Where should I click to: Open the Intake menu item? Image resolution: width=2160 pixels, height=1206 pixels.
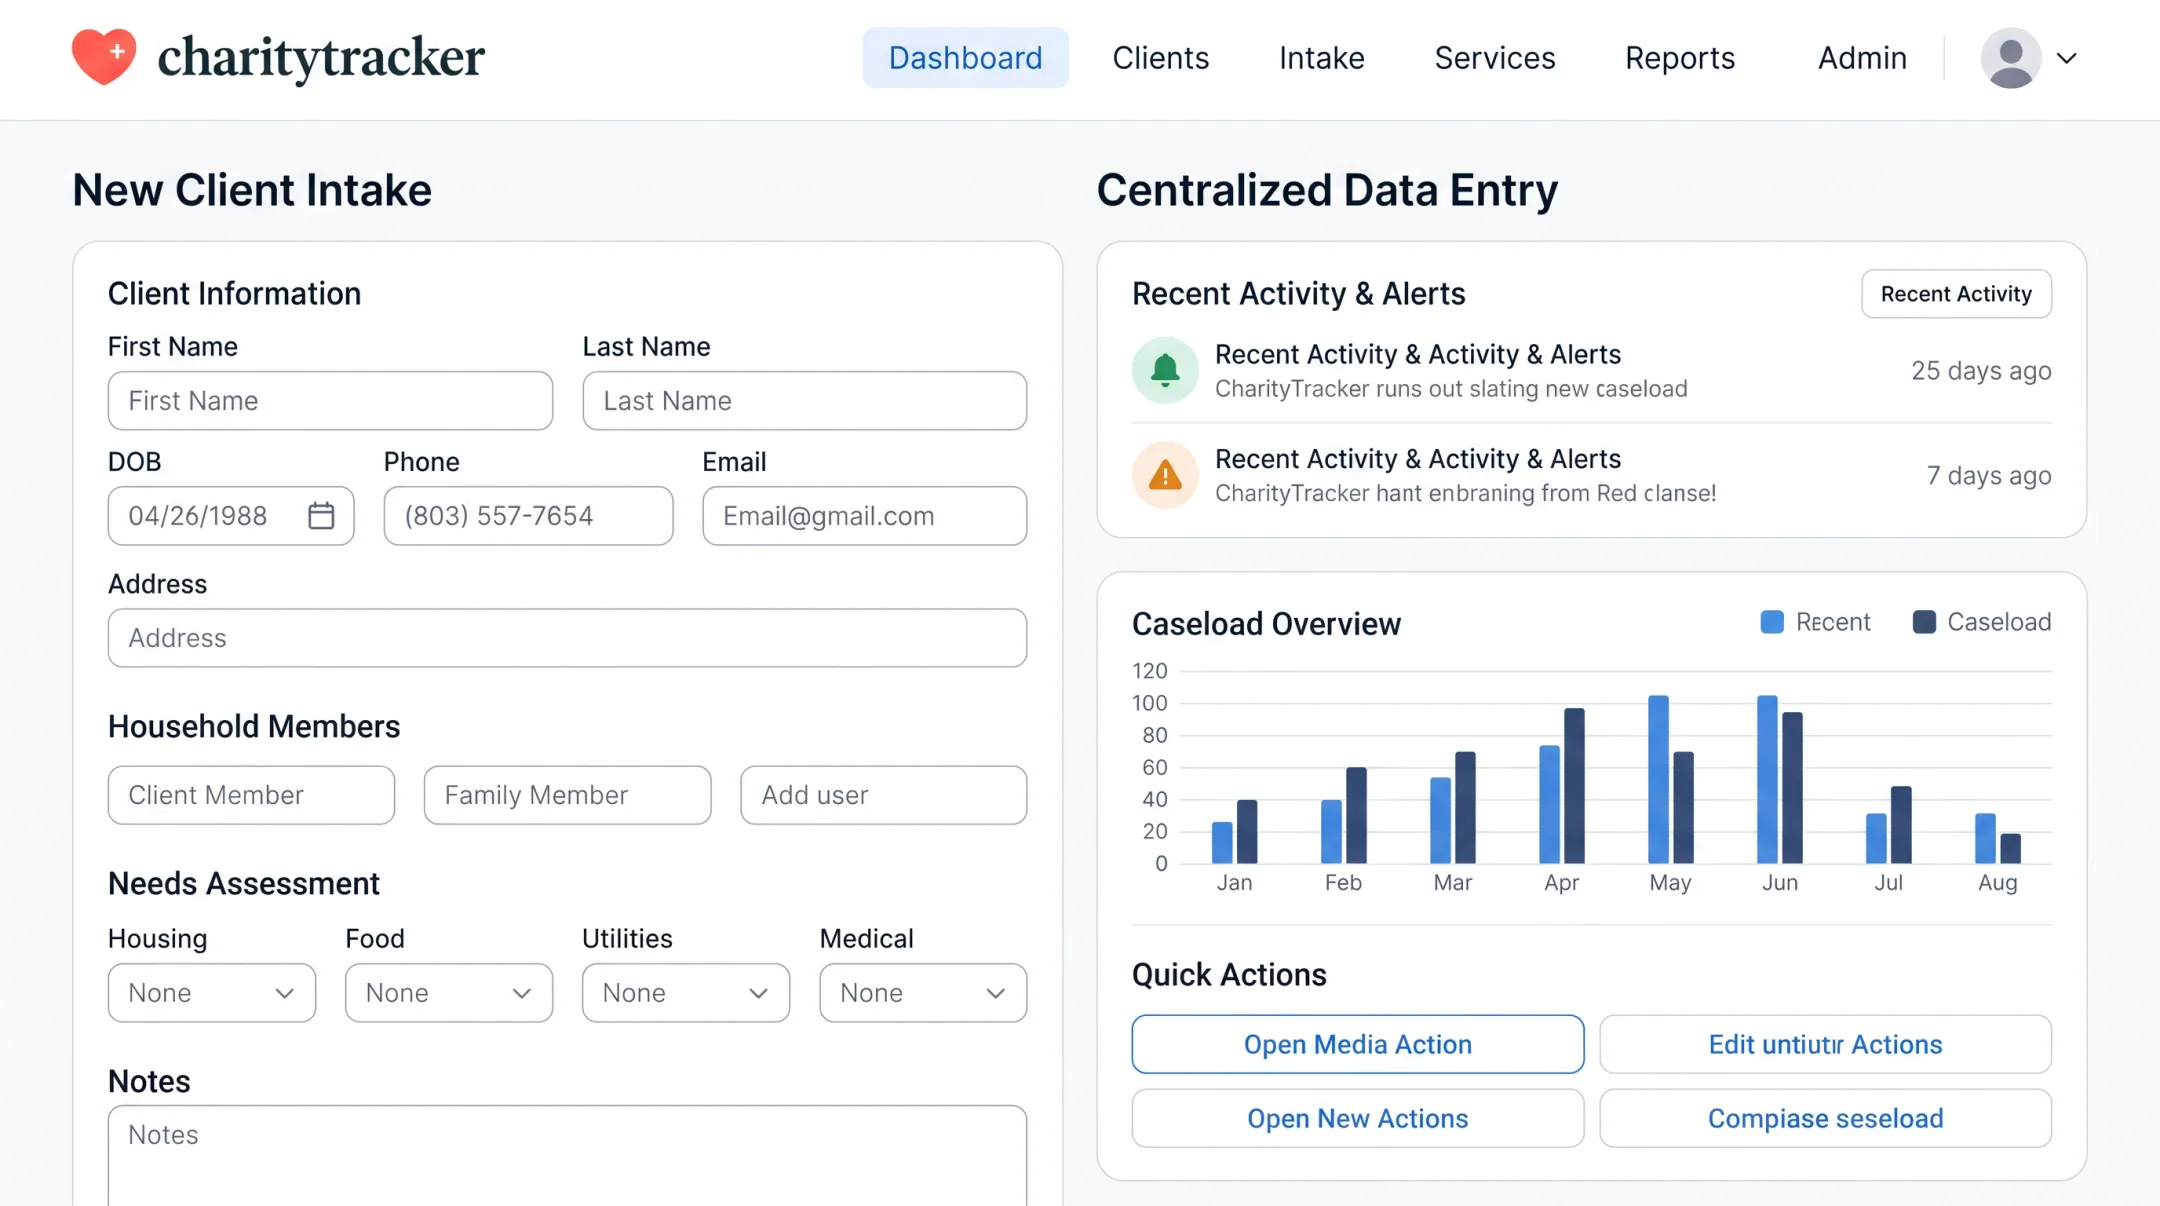(x=1322, y=58)
